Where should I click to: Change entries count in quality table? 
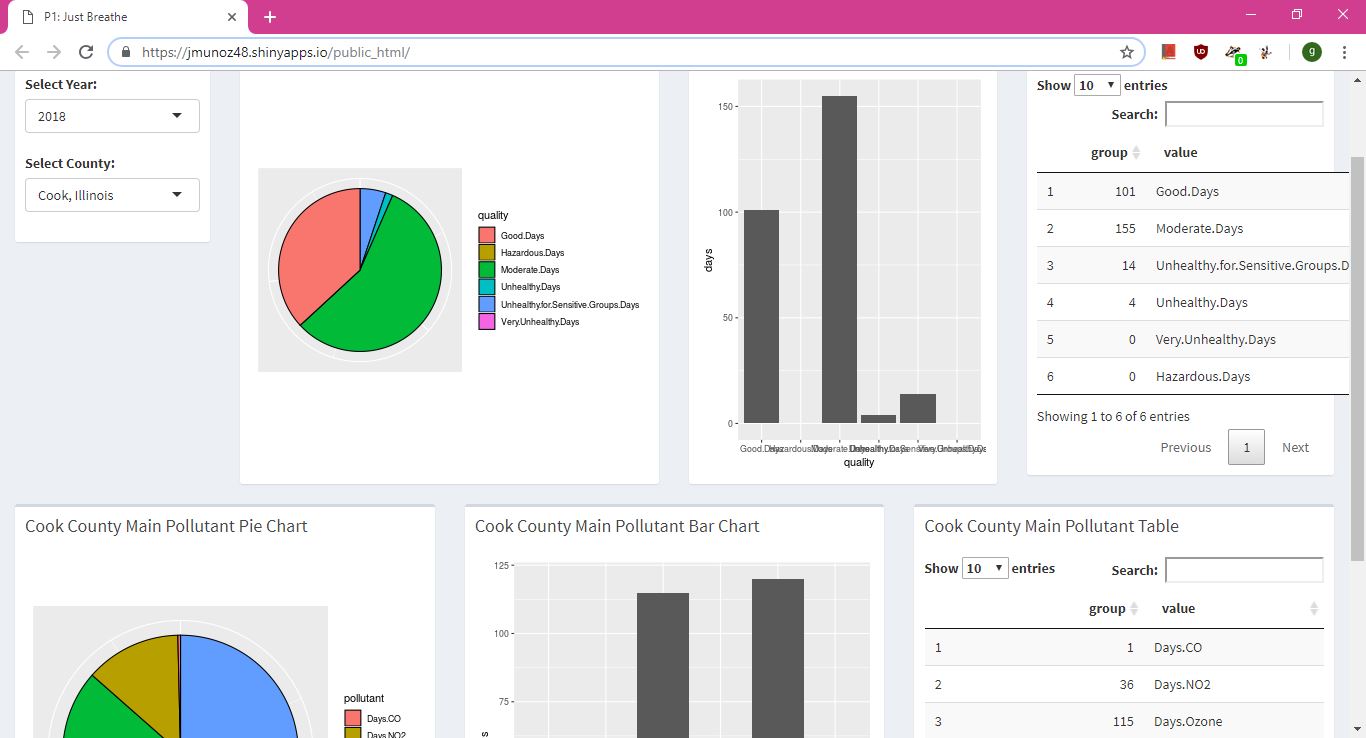click(x=1096, y=85)
